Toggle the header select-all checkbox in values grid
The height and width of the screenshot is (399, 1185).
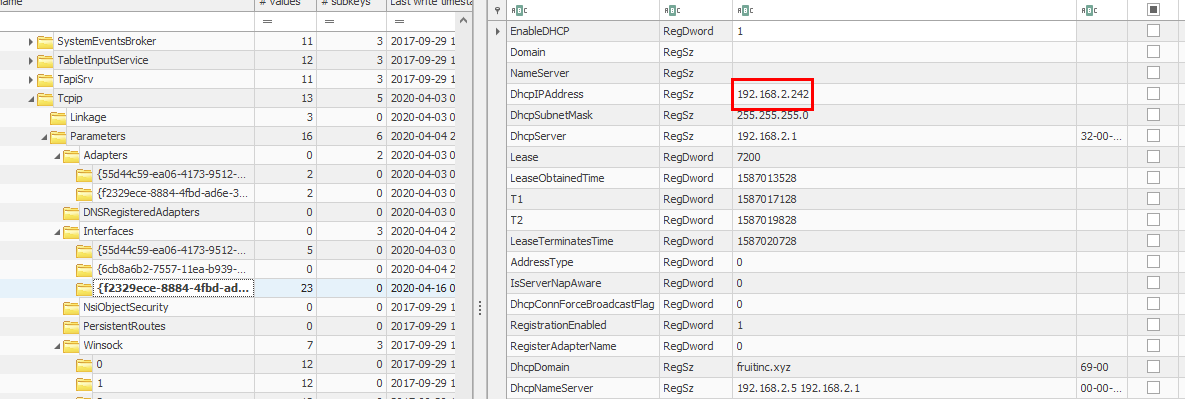pos(1153,10)
